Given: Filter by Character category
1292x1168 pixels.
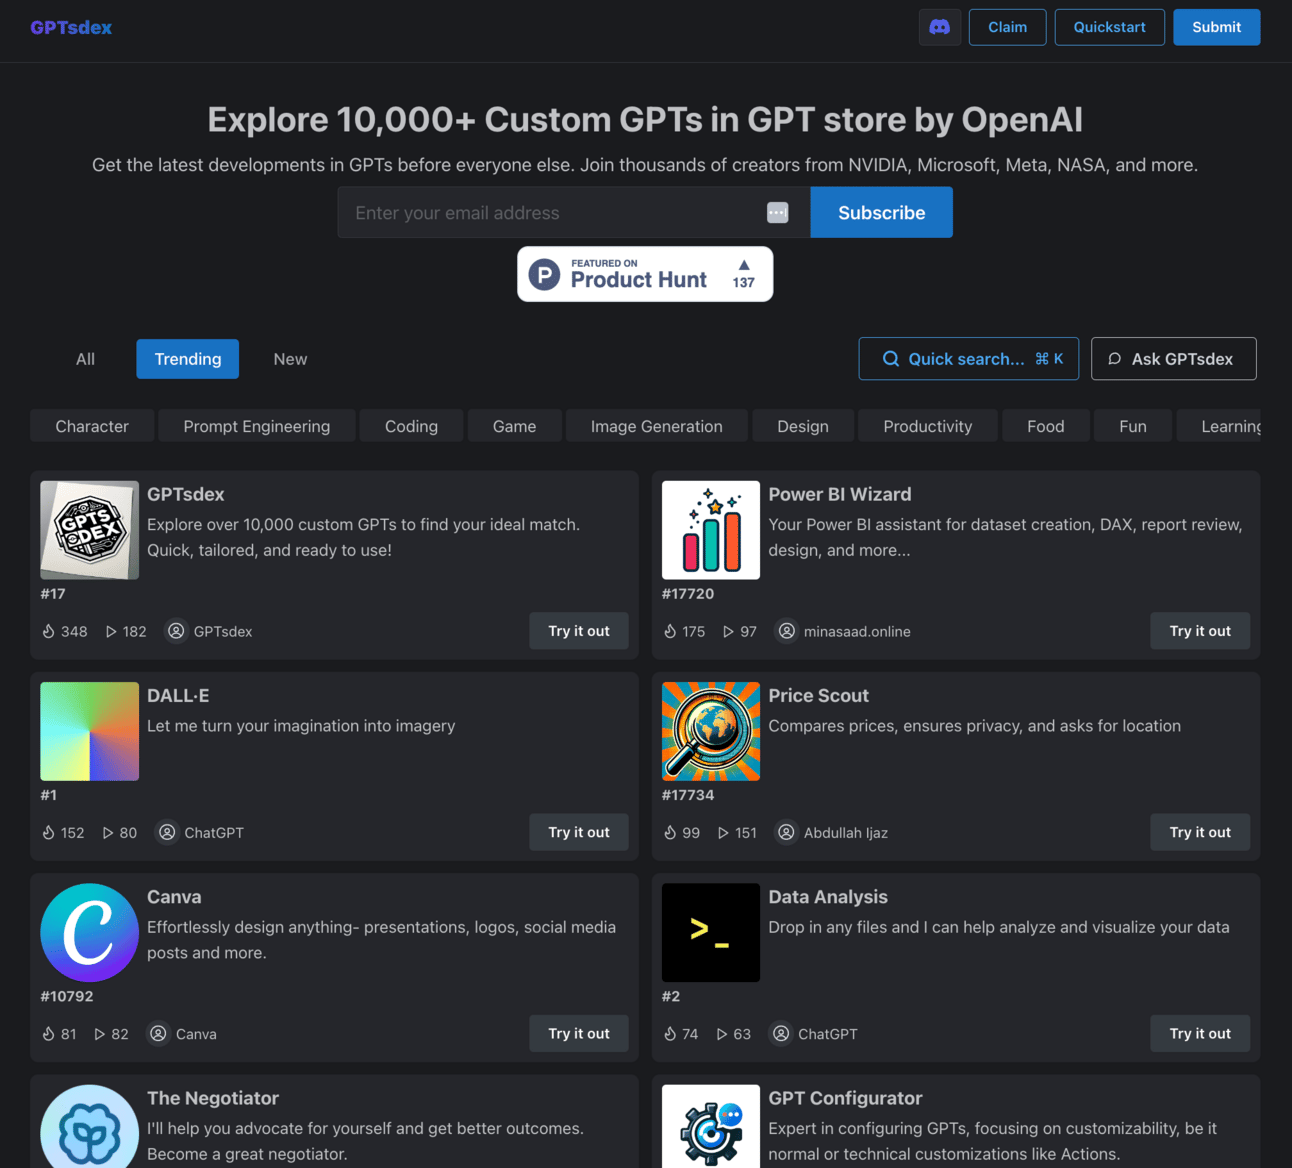Looking at the screenshot, I should [x=92, y=426].
